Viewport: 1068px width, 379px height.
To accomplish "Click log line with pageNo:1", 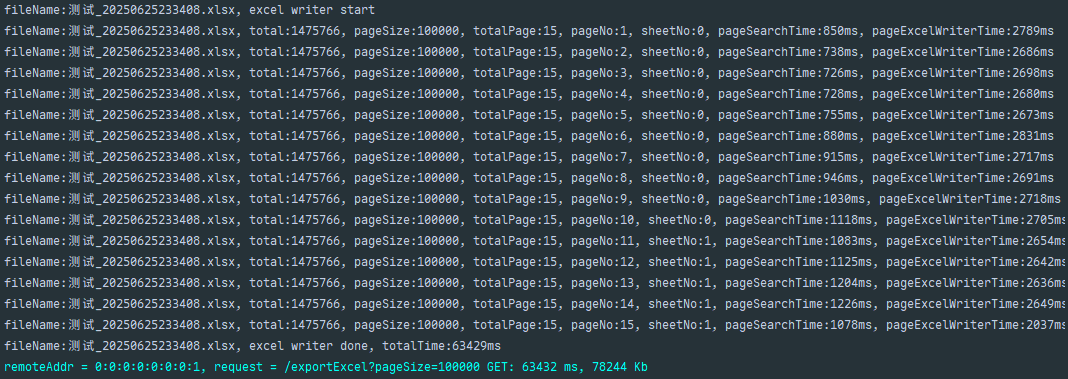I will coord(529,31).
